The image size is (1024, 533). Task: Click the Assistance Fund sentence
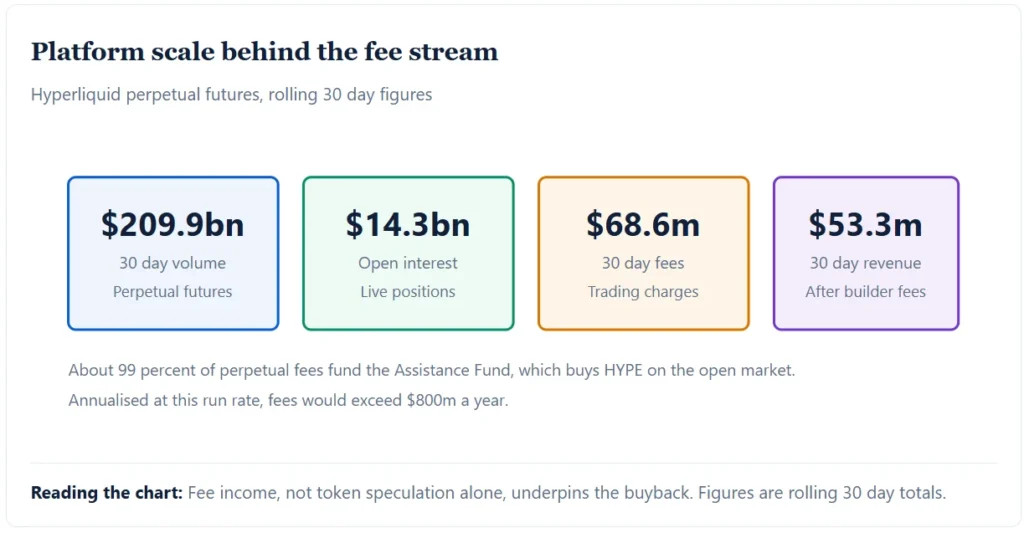[x=432, y=370]
